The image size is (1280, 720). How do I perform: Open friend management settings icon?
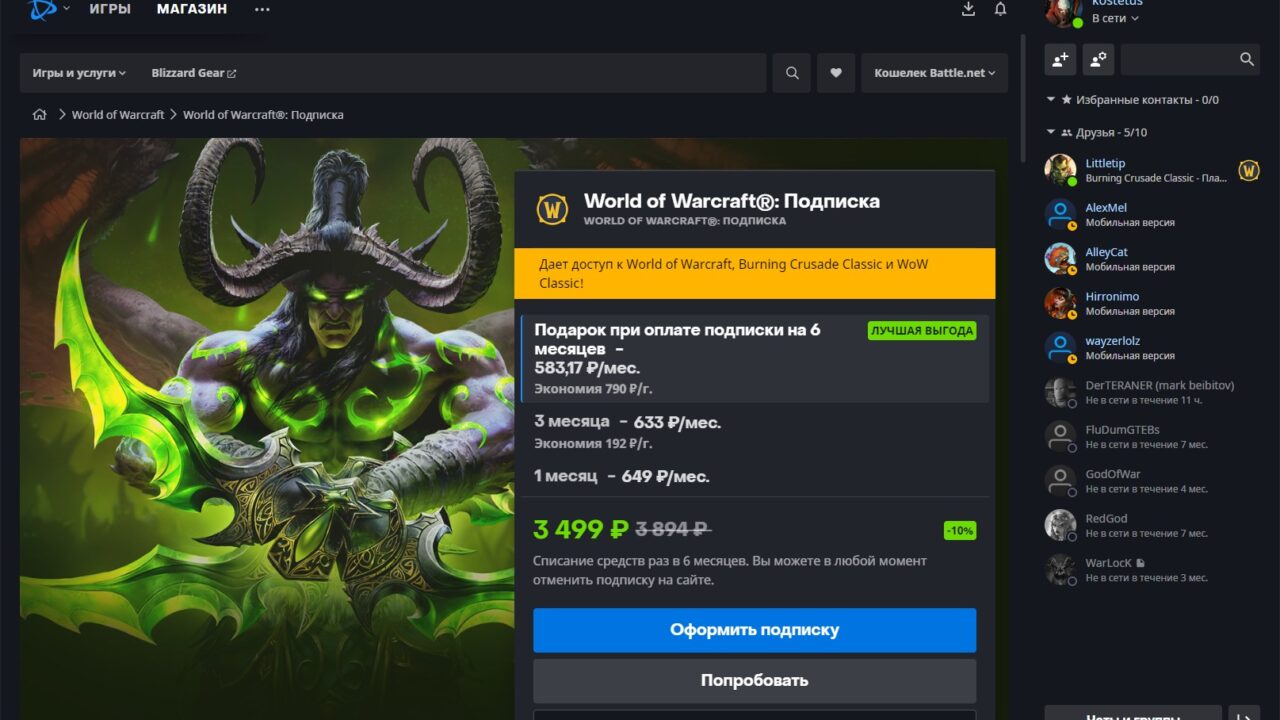point(1097,60)
